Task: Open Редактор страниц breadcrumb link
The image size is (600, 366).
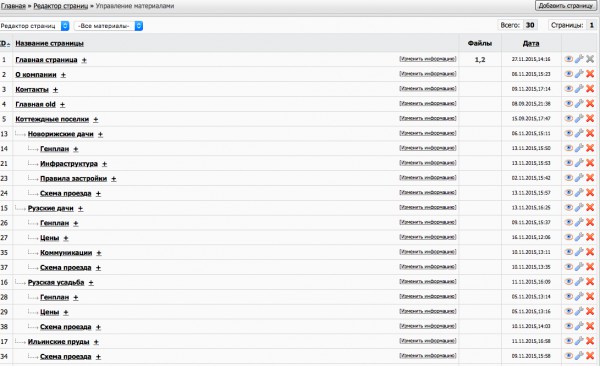Action: coord(60,6)
